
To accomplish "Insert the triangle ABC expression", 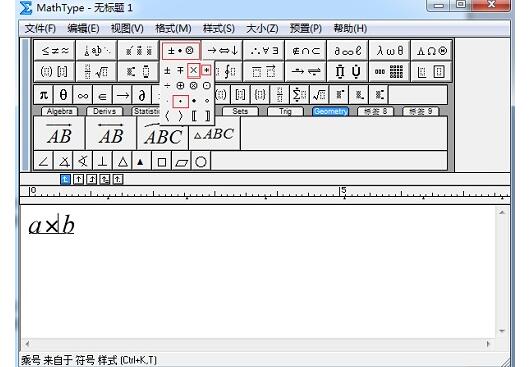I will point(214,133).
